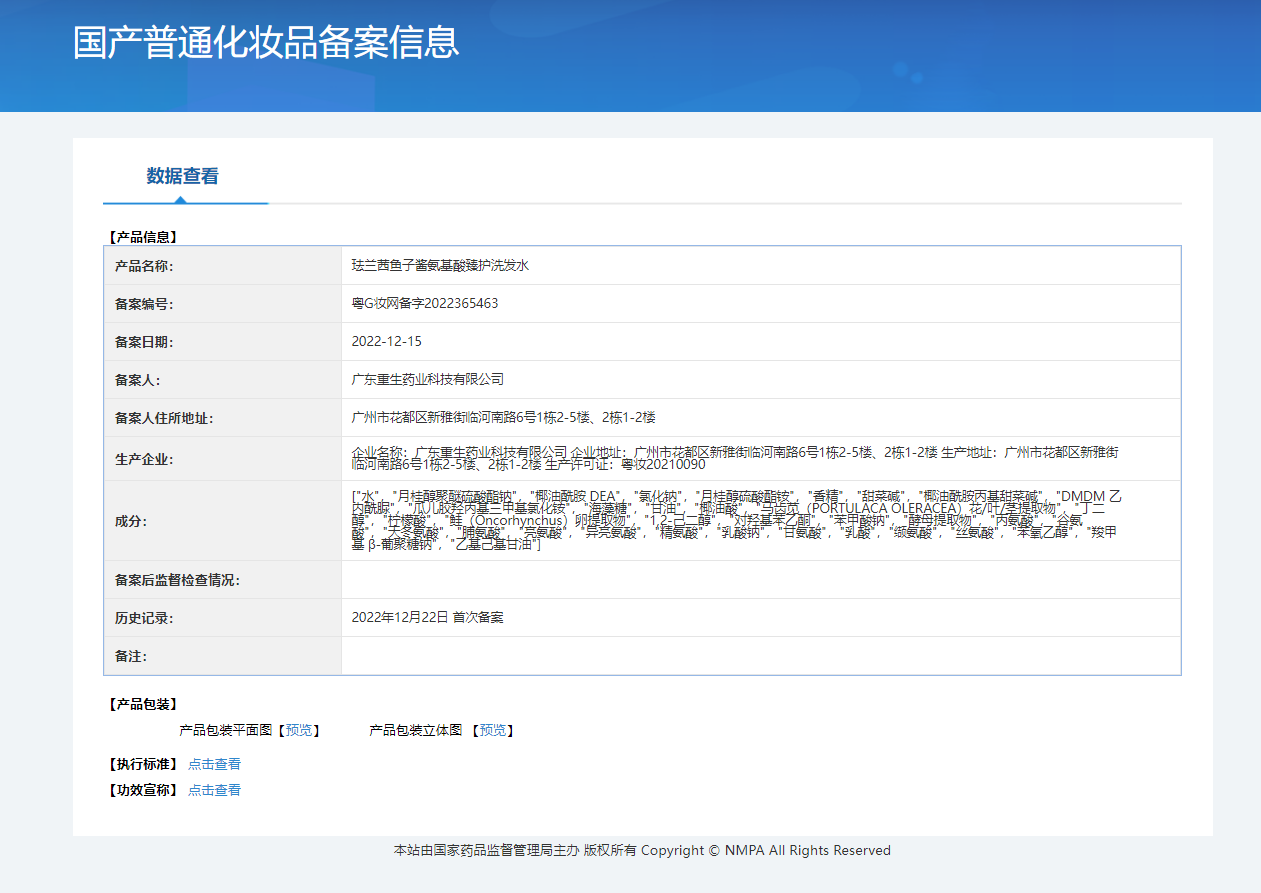Click the filing date 2022-12-15
Image resolution: width=1261 pixels, height=893 pixels.
tap(387, 341)
